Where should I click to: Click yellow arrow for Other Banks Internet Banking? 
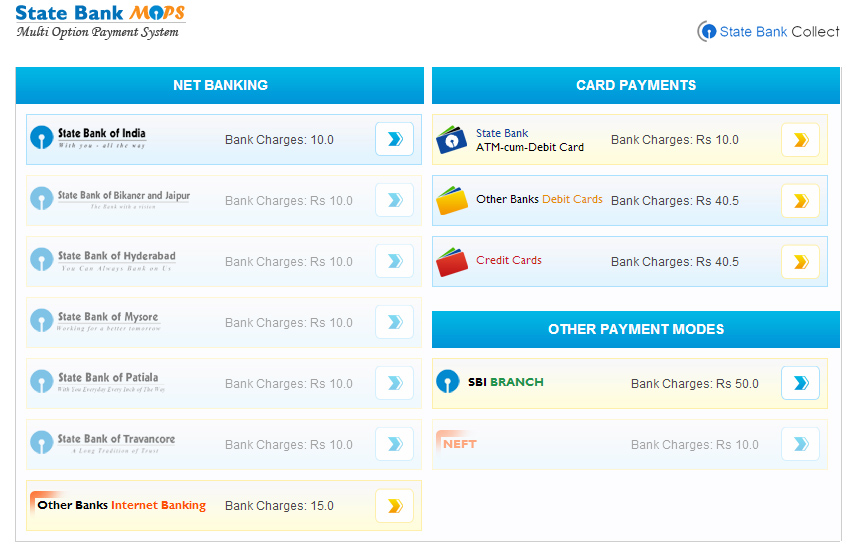(394, 506)
